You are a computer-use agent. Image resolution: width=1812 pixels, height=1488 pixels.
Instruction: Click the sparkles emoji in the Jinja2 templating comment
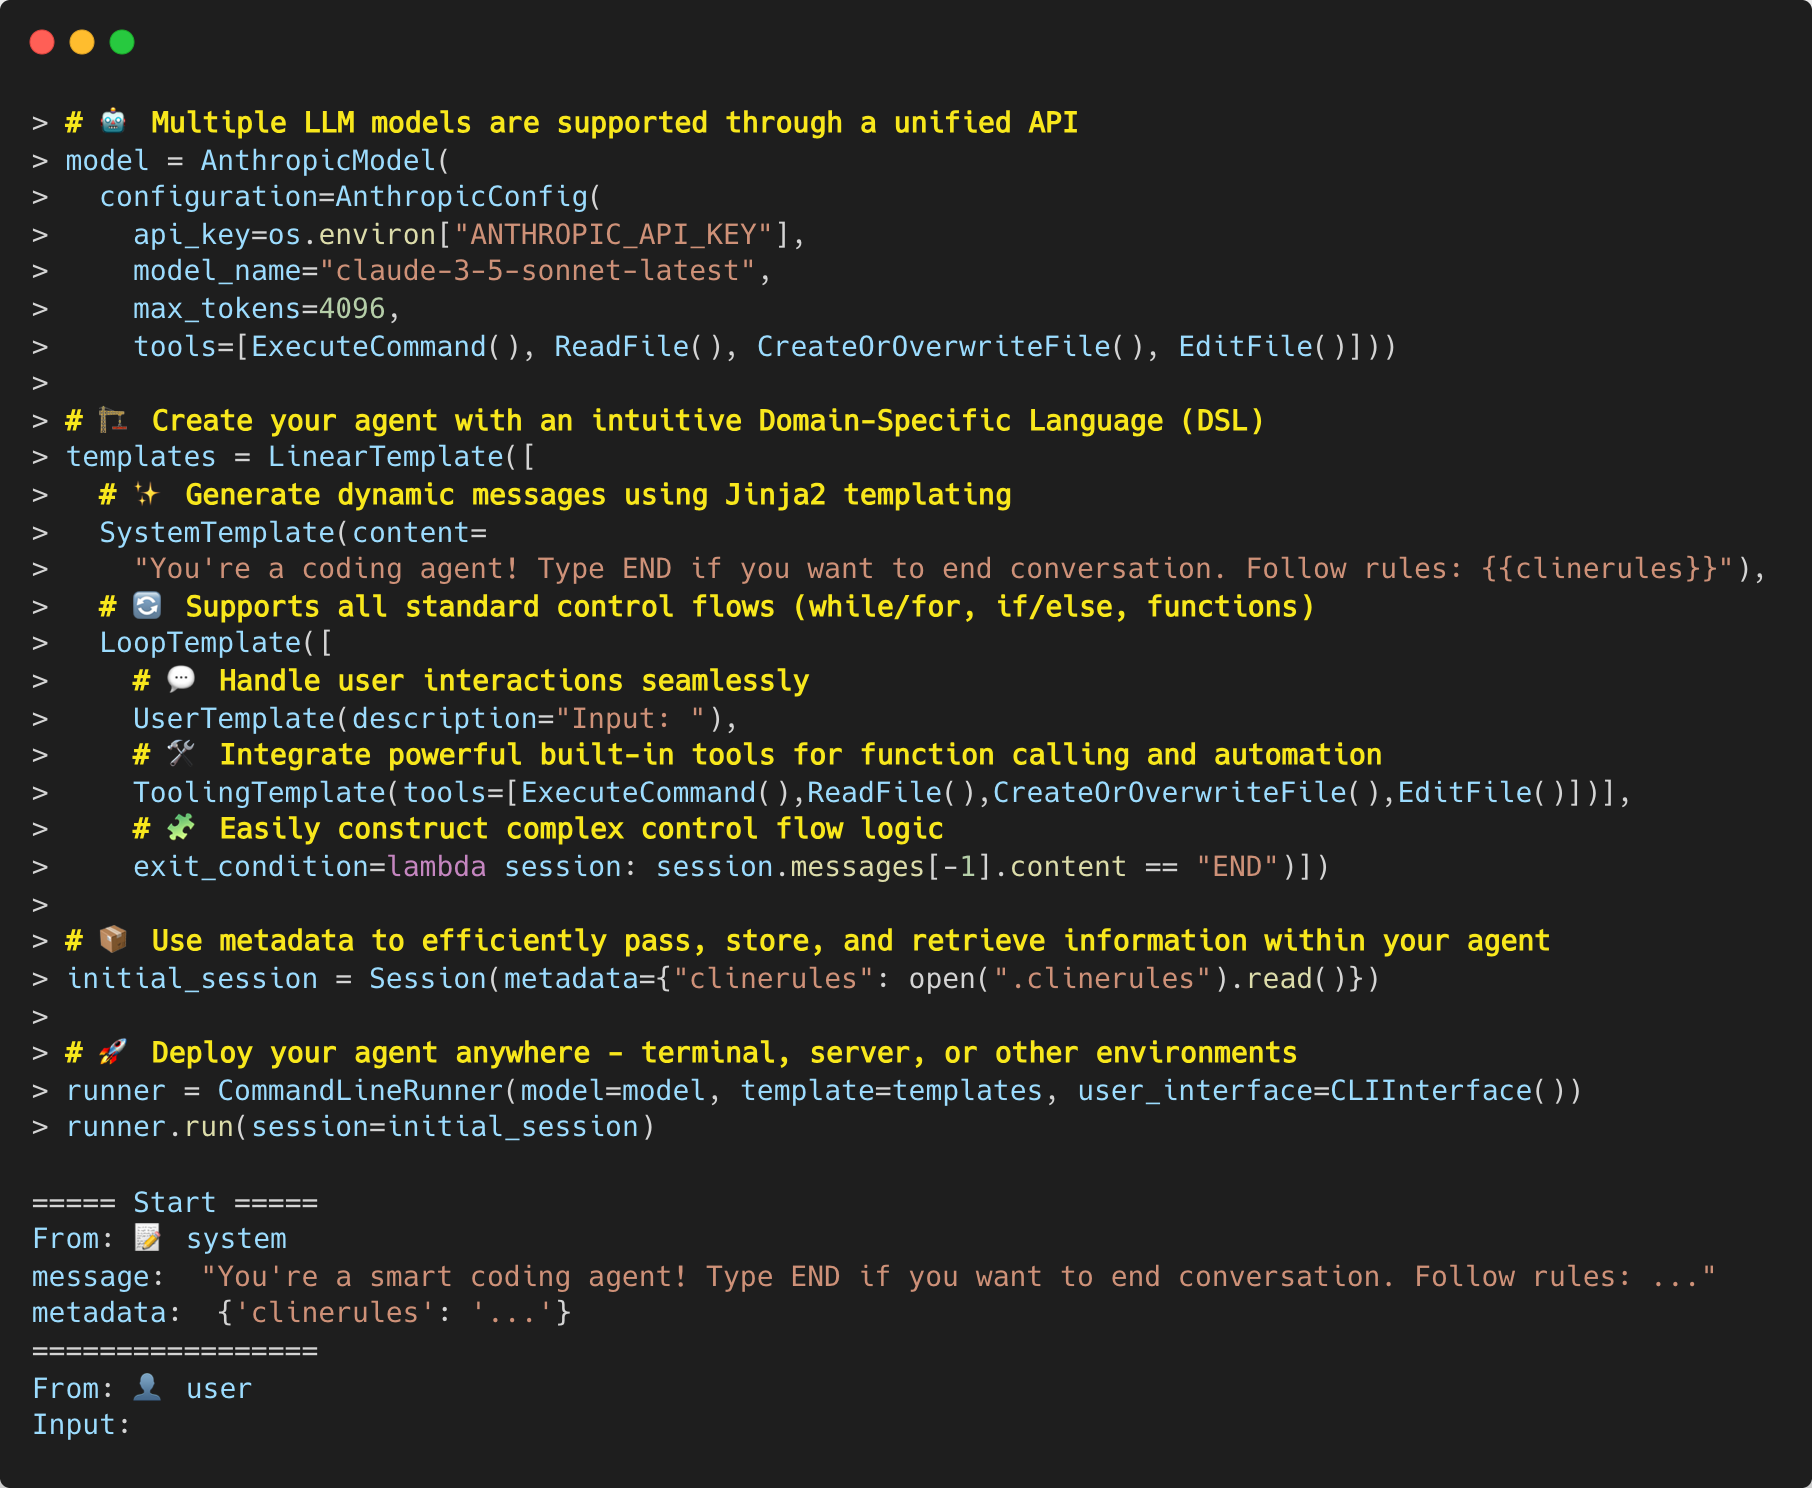pyautogui.click(x=148, y=494)
